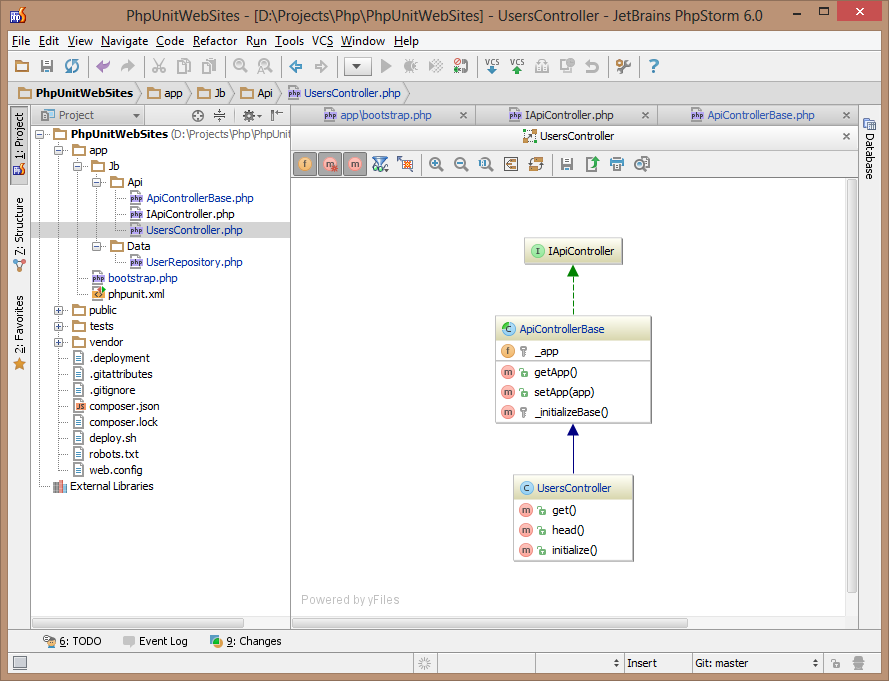This screenshot has height=681, width=889.
Task: Fit diagram content to the window
Action: coord(511,164)
